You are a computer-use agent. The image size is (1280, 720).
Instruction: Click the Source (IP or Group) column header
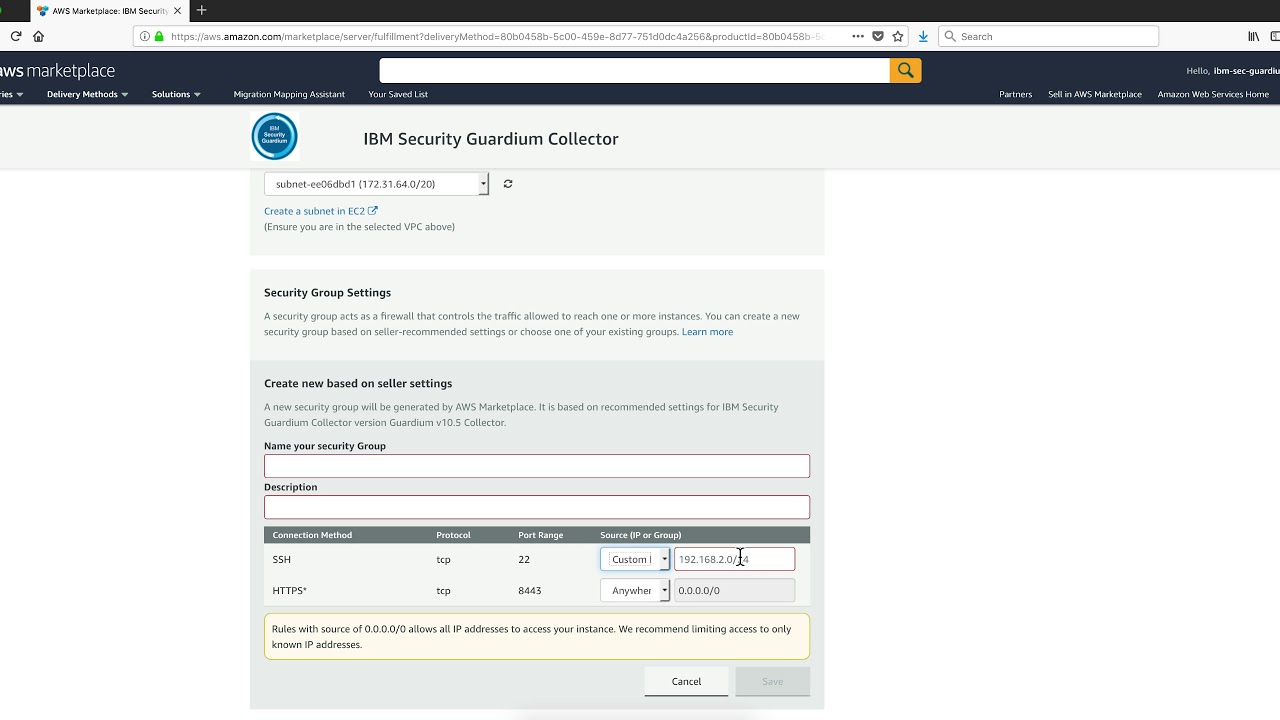pos(640,535)
